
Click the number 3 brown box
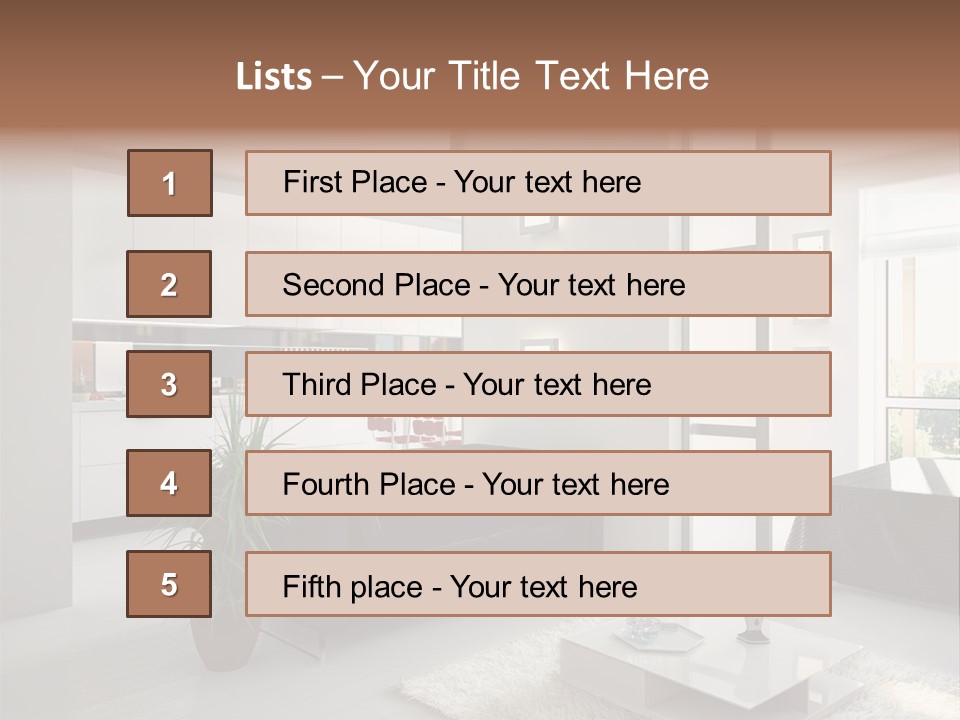coord(169,384)
